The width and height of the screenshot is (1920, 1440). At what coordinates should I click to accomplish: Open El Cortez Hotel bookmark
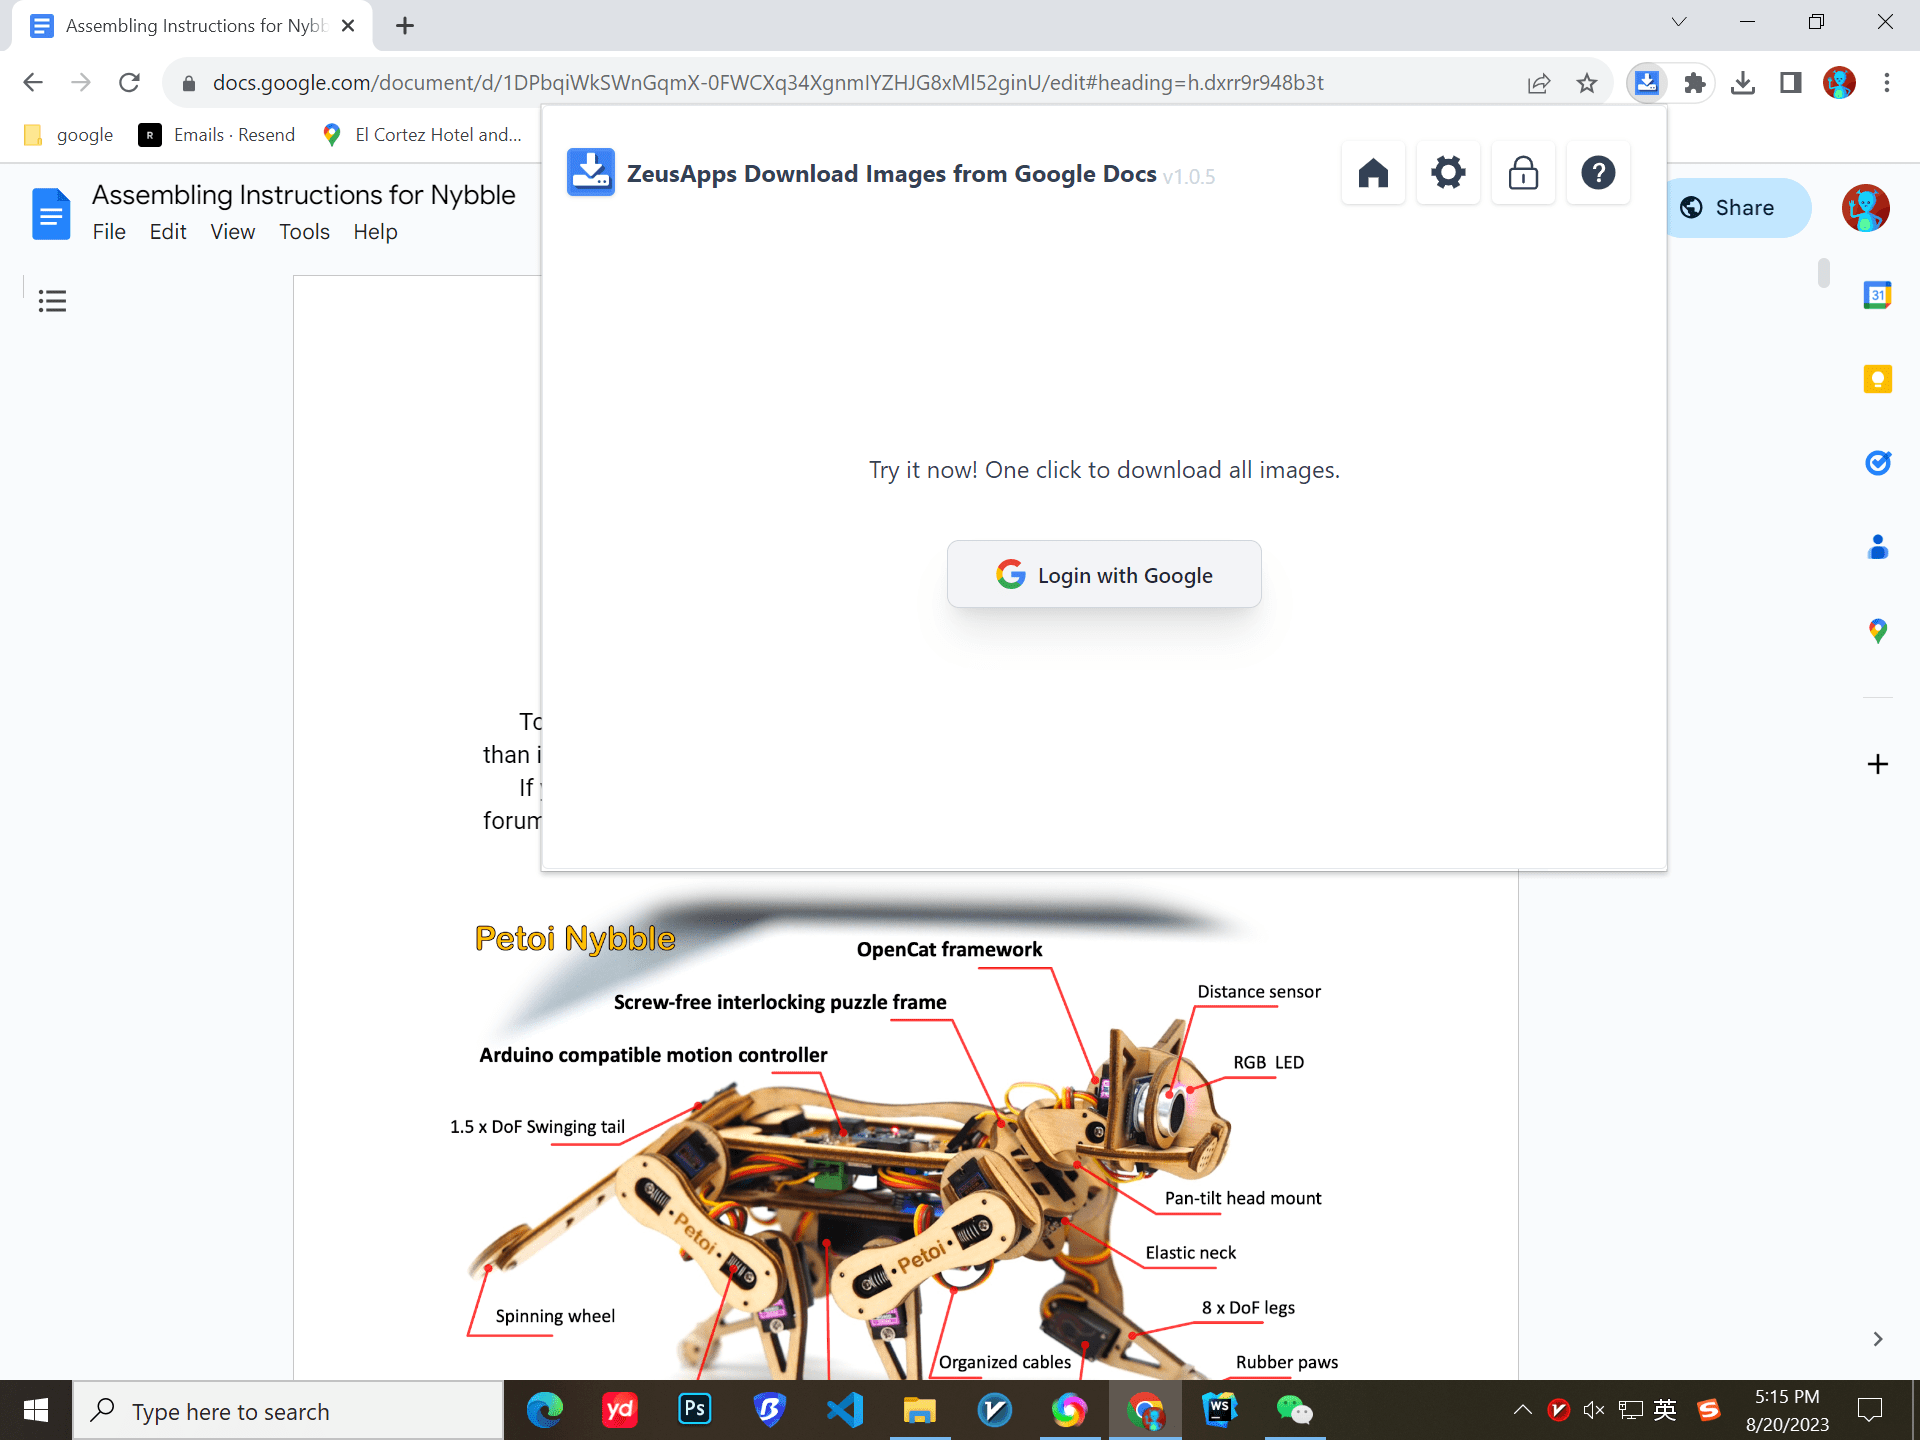point(422,135)
